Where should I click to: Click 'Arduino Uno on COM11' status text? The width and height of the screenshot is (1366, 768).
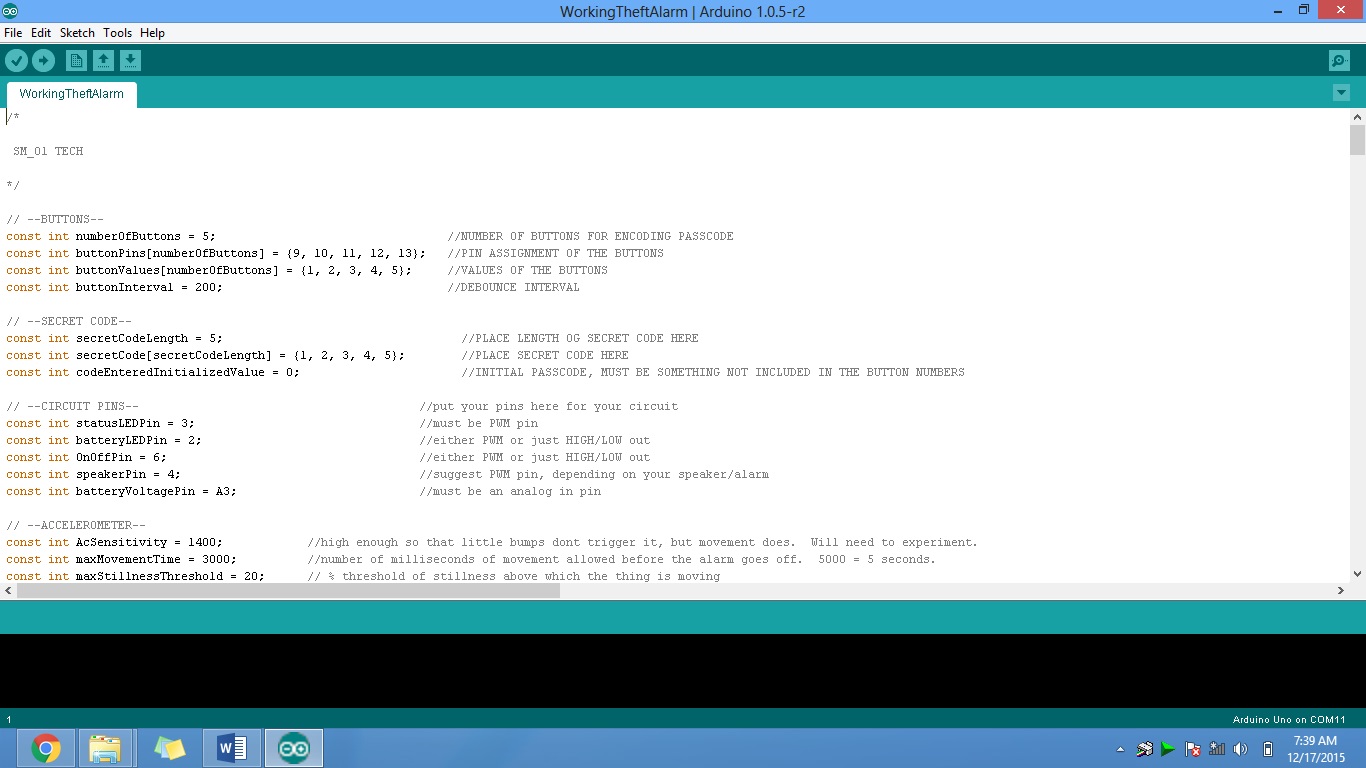click(x=1289, y=720)
